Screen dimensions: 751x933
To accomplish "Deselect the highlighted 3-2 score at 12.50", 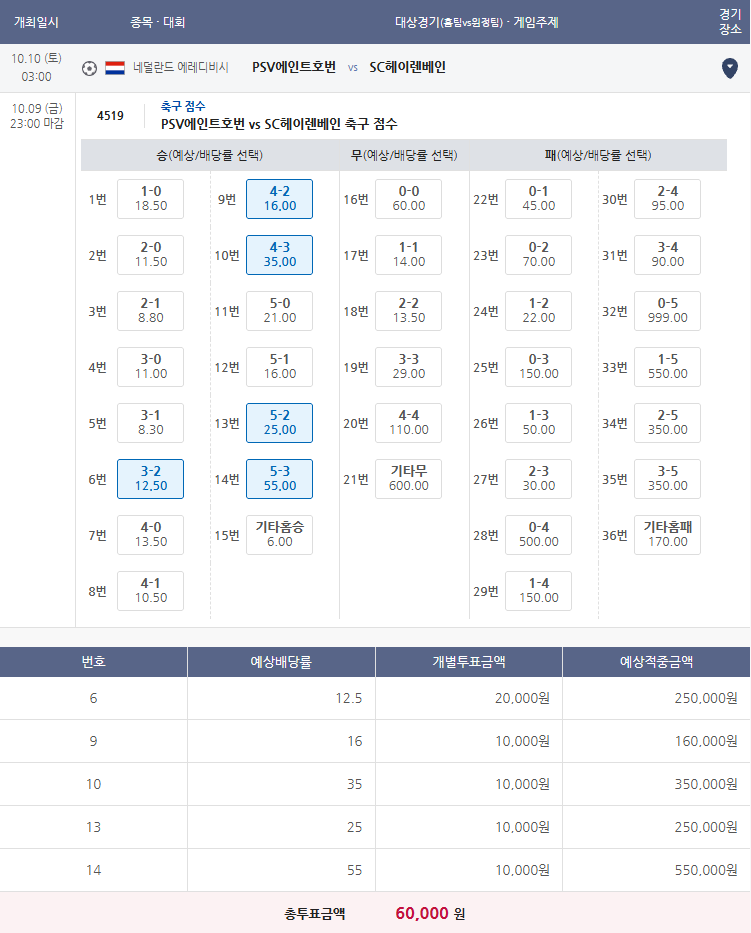I will [x=151, y=478].
